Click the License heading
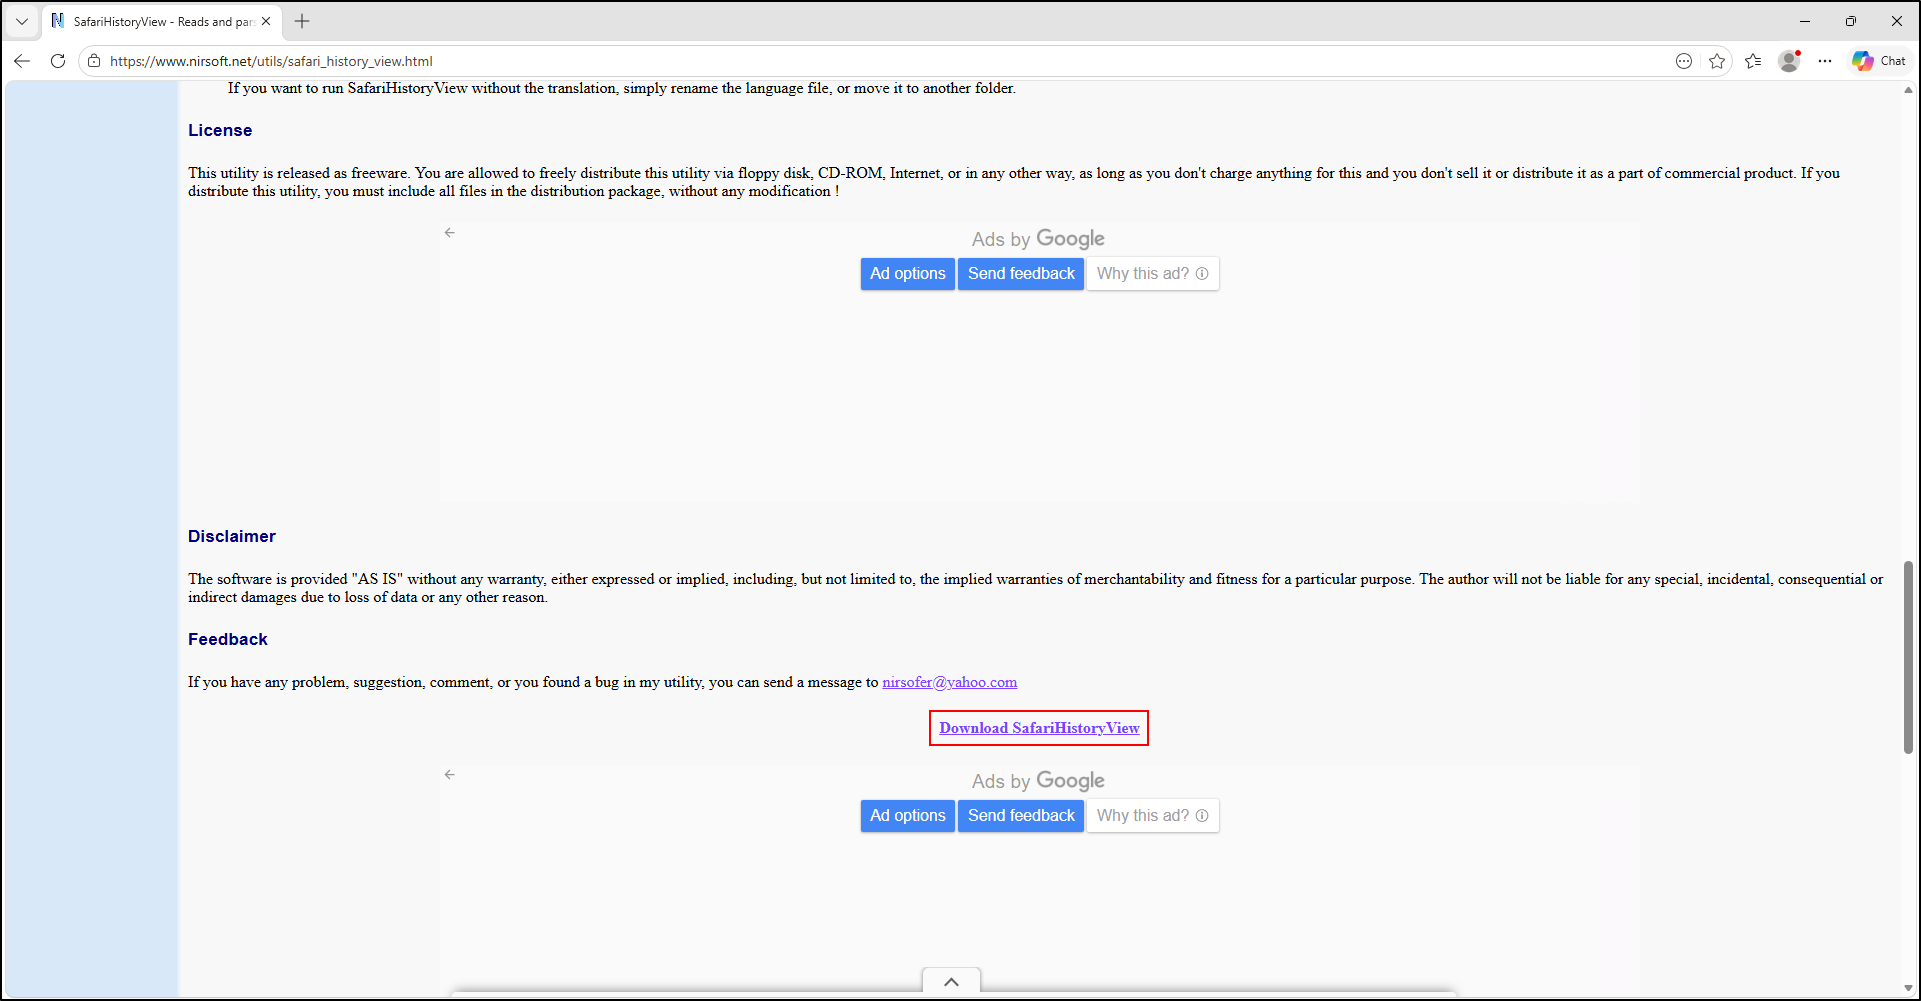Screen dimensions: 1921x1001 pyautogui.click(x=220, y=130)
